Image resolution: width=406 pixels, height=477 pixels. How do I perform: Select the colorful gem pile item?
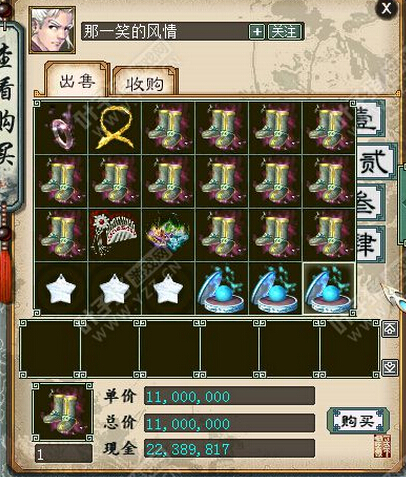[x=169, y=235]
